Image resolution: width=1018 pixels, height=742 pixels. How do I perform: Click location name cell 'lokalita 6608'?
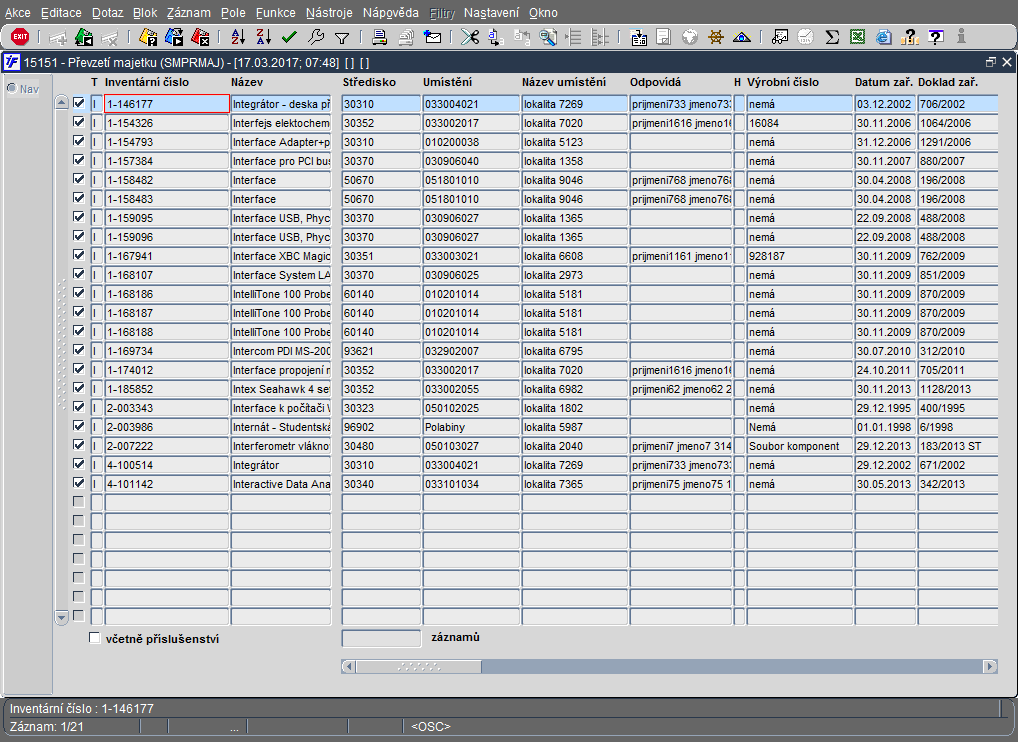coord(574,256)
